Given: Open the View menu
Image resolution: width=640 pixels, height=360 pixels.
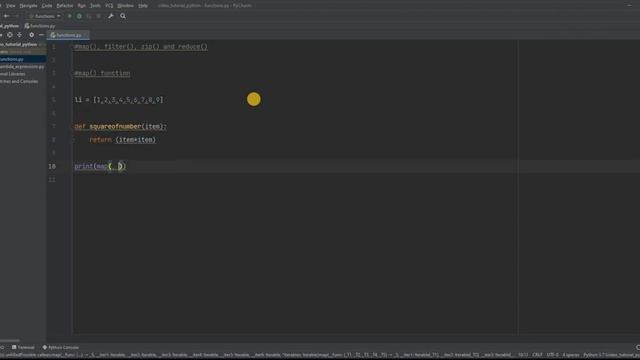Looking at the screenshot, I should point(11,6).
